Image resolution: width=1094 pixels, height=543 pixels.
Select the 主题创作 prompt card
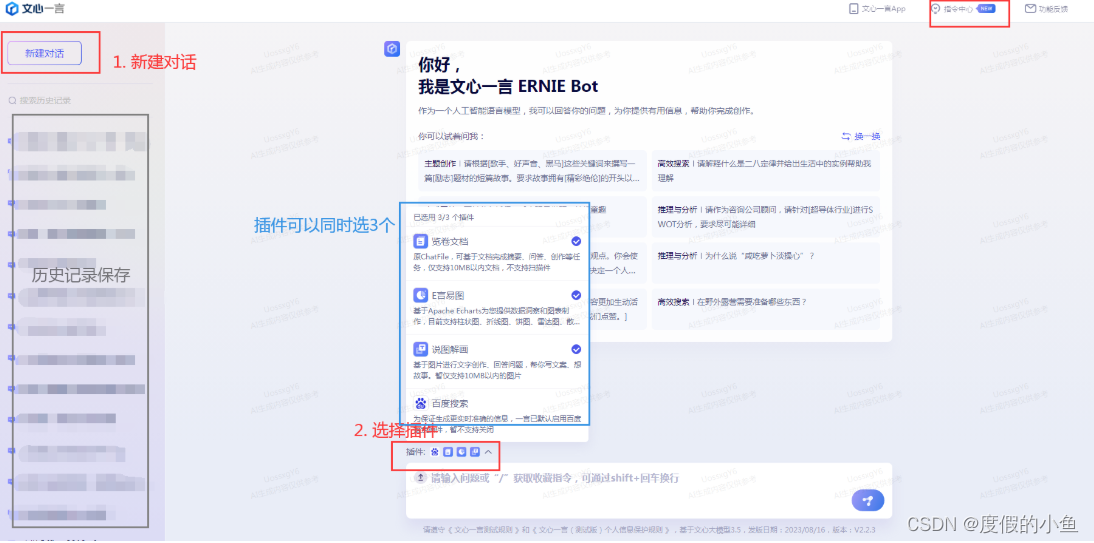[532, 170]
